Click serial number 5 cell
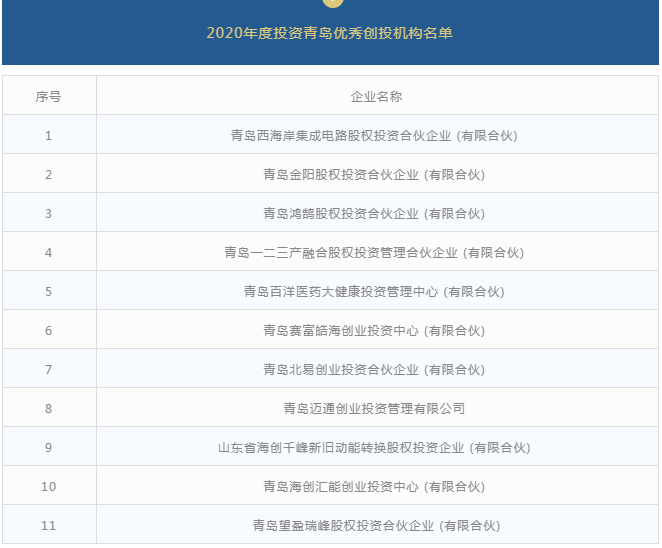The width and height of the screenshot is (662, 548). [x=49, y=290]
